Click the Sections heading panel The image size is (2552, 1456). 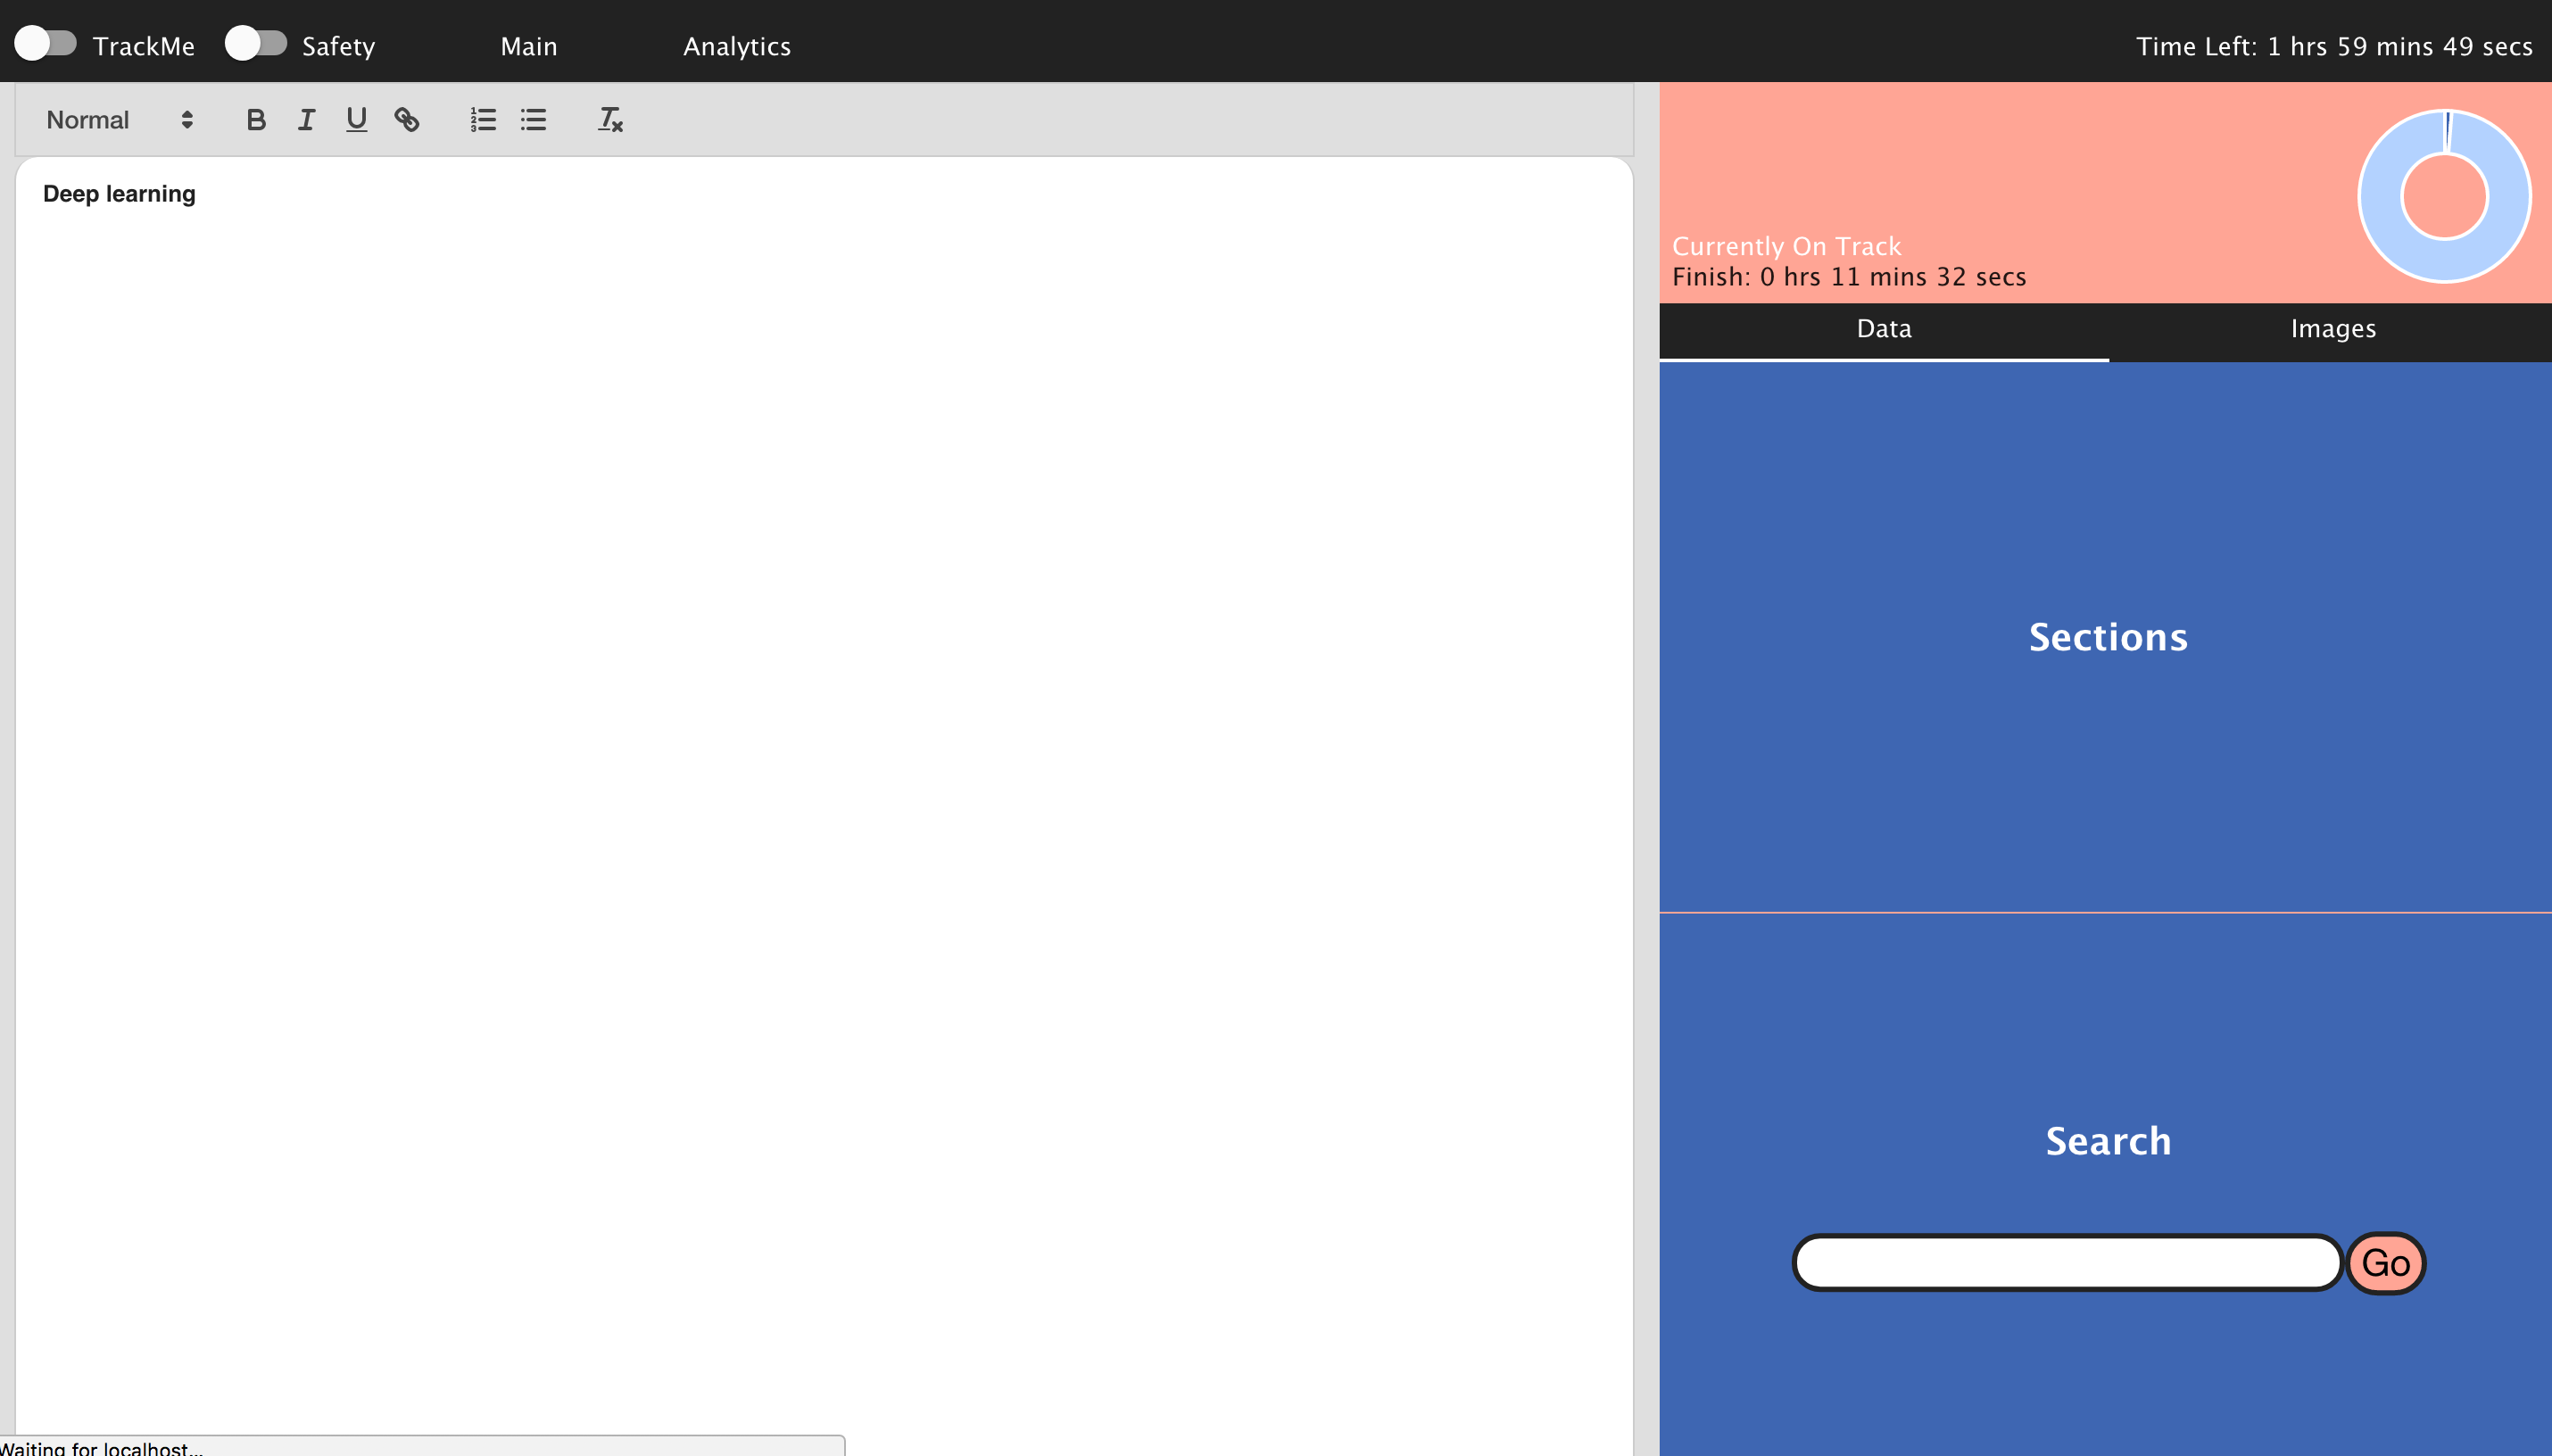point(2107,637)
